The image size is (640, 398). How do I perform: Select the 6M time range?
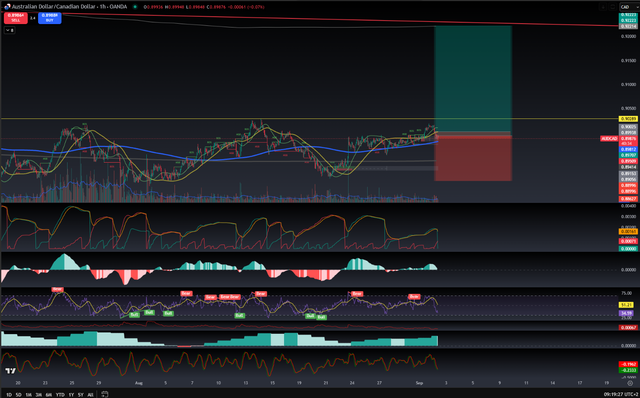[49, 394]
